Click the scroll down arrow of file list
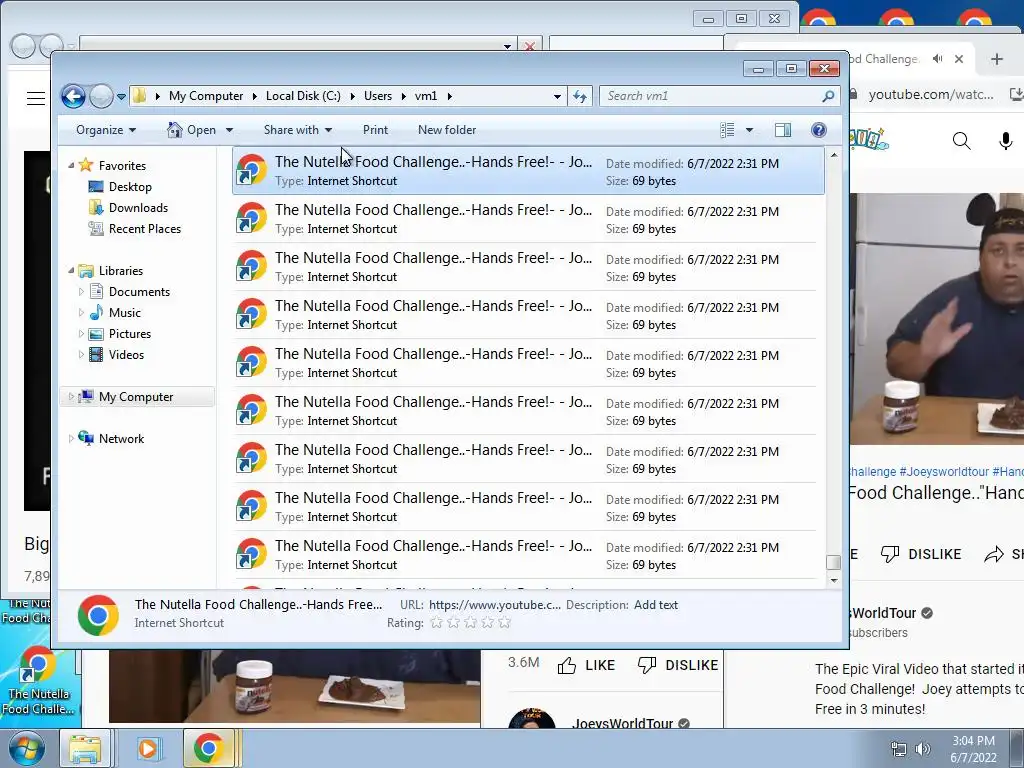1024x768 pixels. tap(833, 580)
